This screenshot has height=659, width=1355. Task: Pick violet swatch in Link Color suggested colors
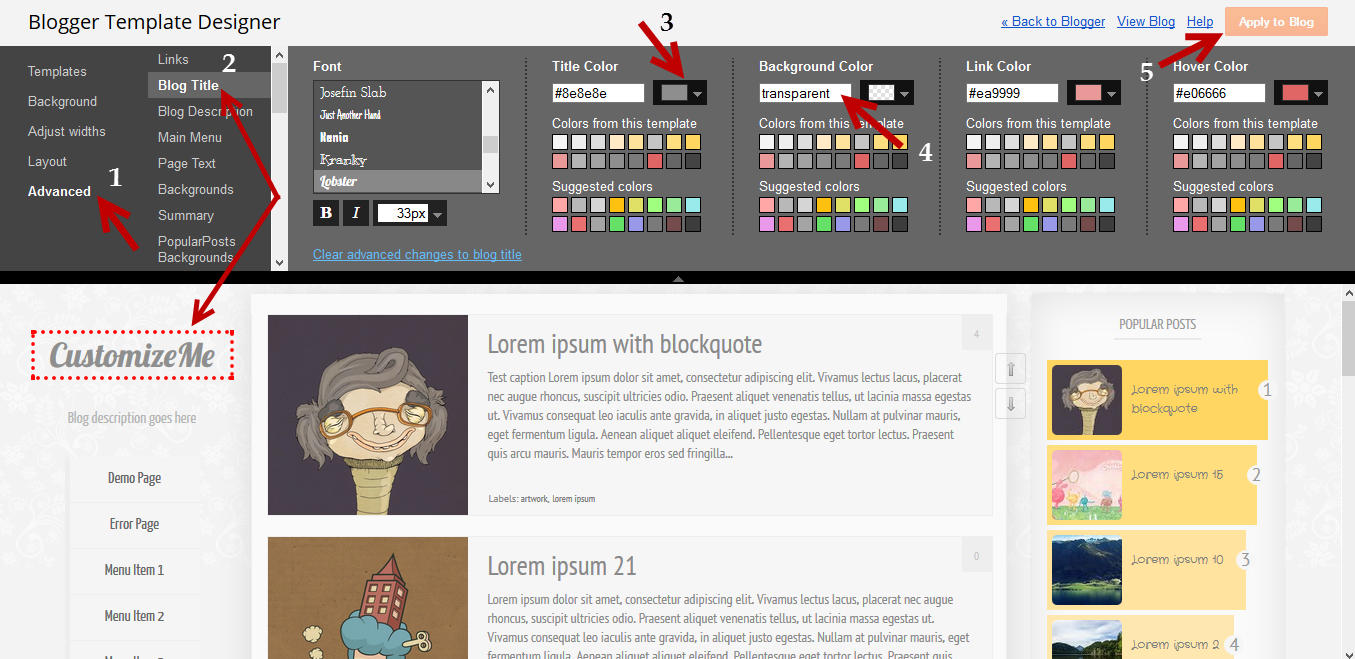[974, 224]
